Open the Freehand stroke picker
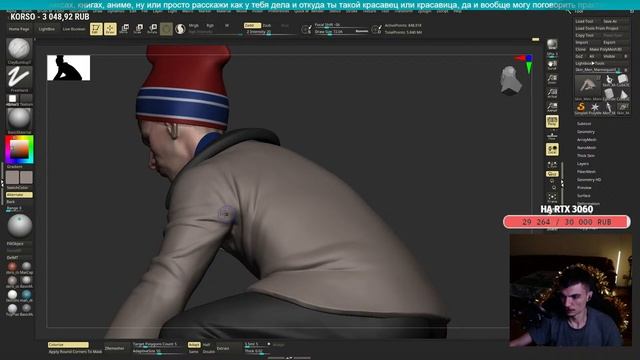Image resolution: width=640 pixels, height=360 pixels. [19, 77]
